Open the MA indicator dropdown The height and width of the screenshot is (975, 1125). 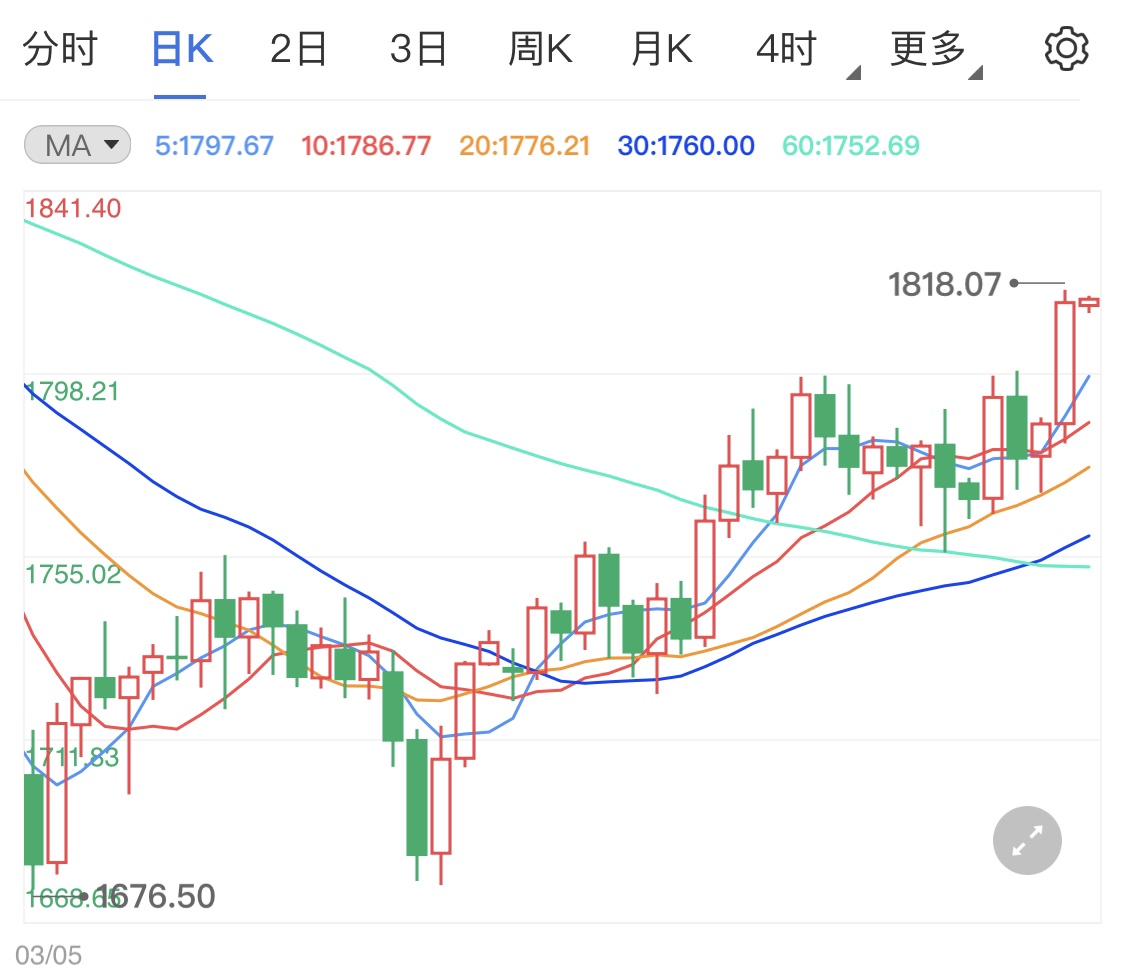click(x=77, y=145)
